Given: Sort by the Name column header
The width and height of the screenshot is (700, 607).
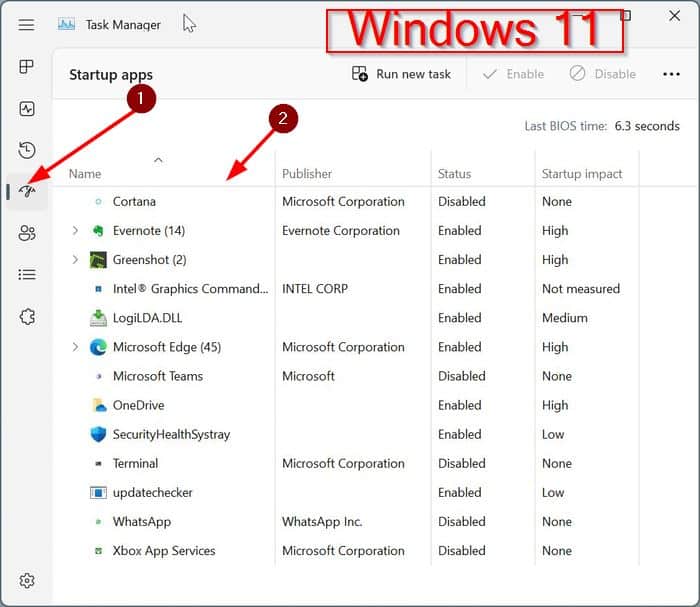Looking at the screenshot, I should click(x=85, y=174).
